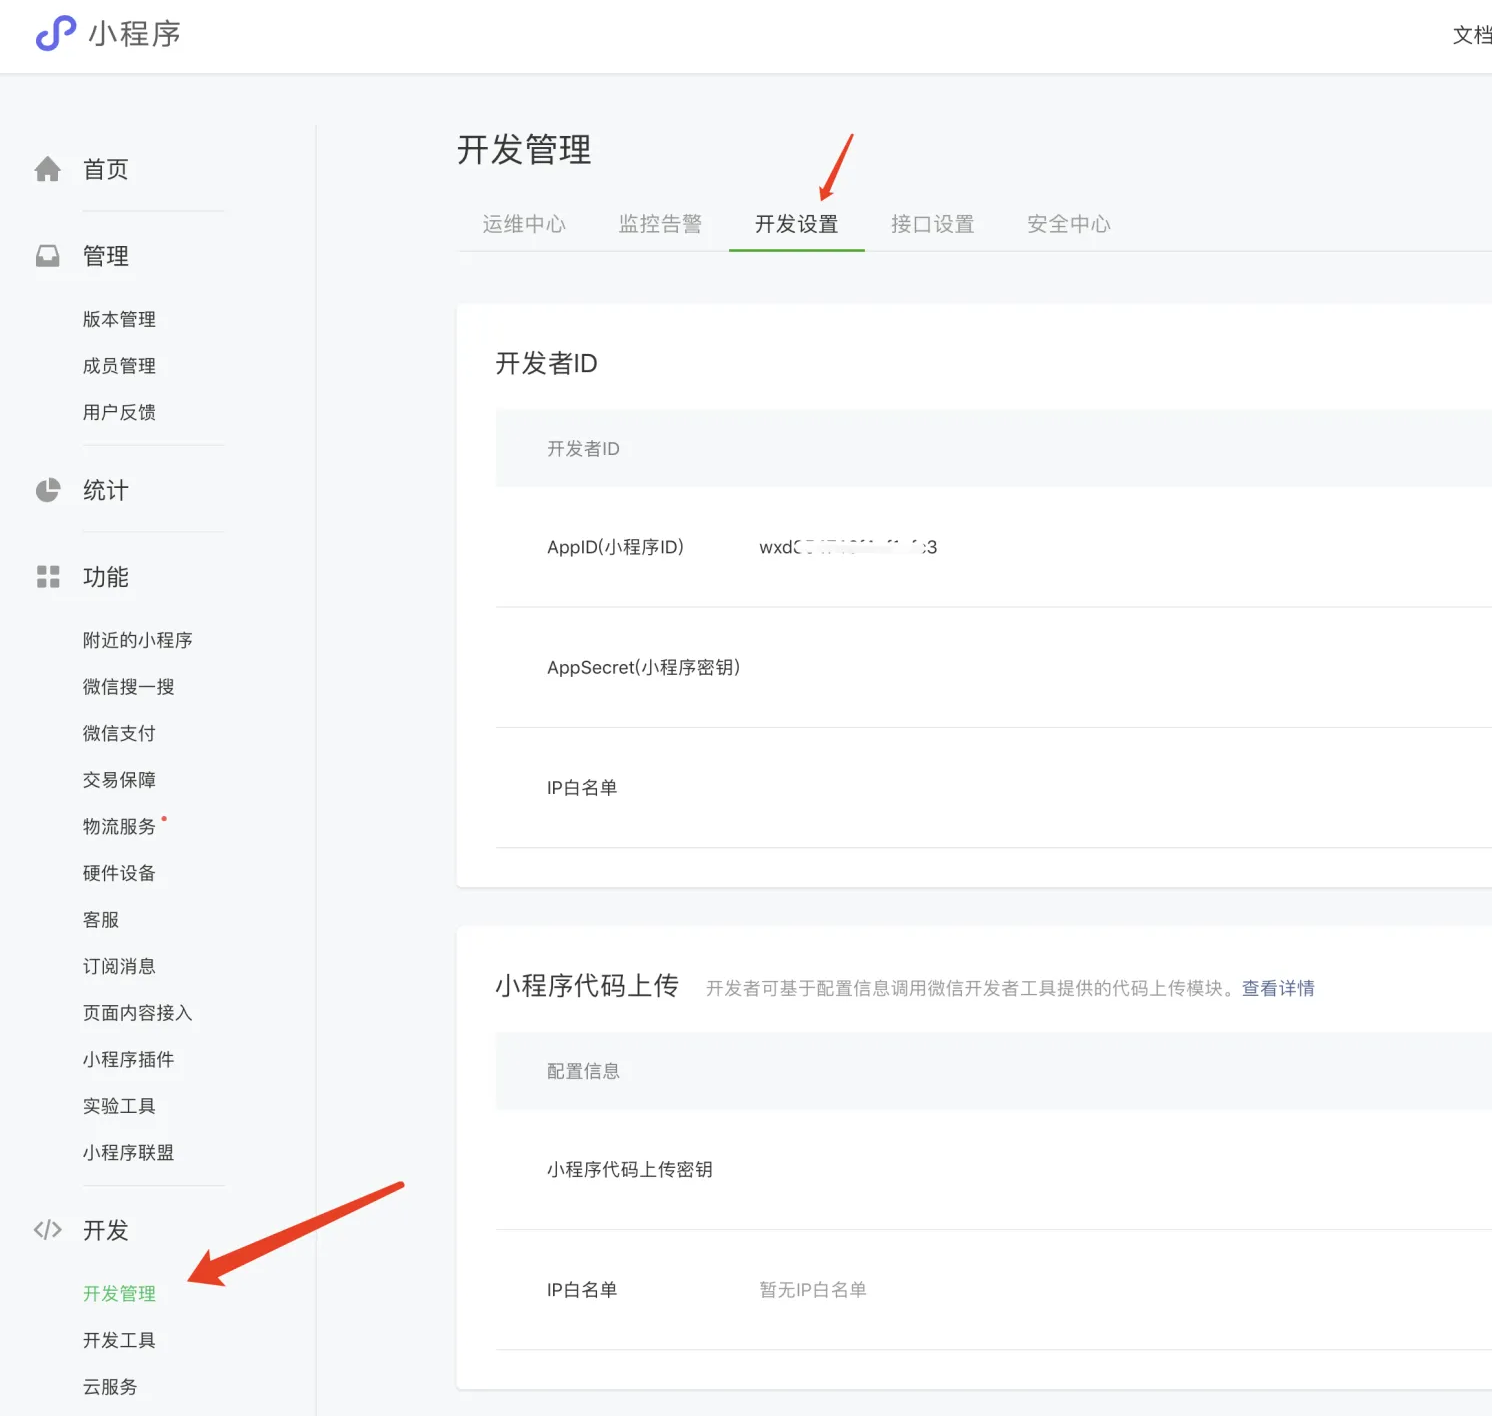
Task: Switch to the 监控告警 tab
Action: [x=660, y=224]
